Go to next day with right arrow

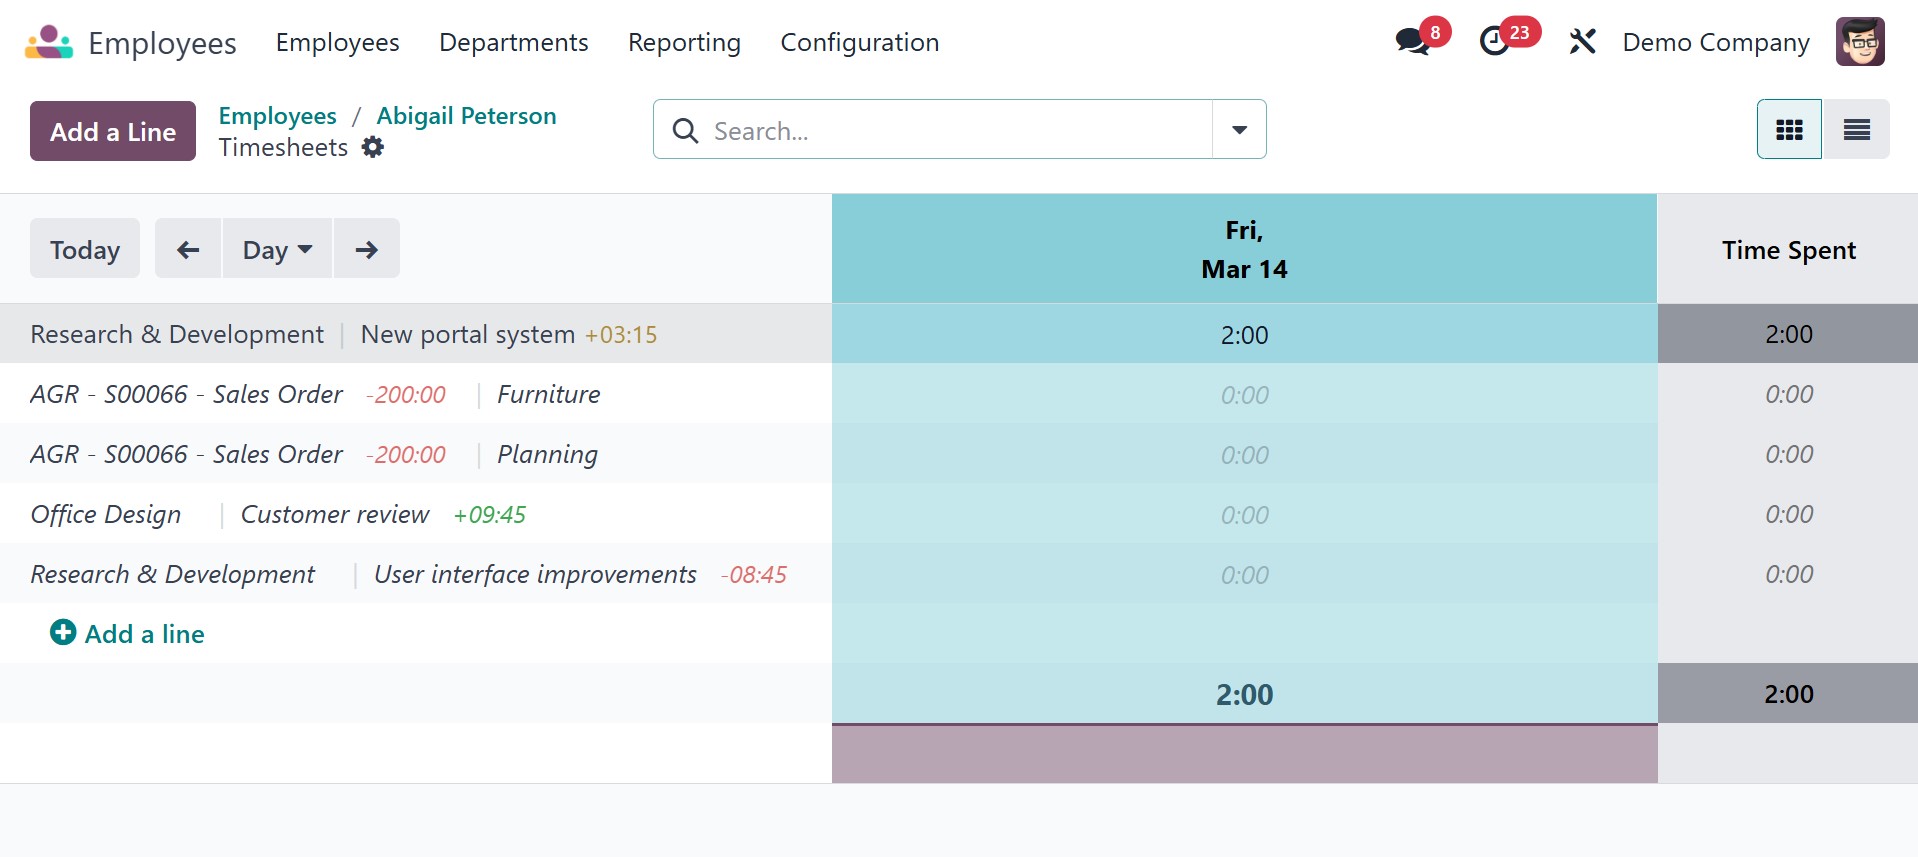(x=366, y=249)
